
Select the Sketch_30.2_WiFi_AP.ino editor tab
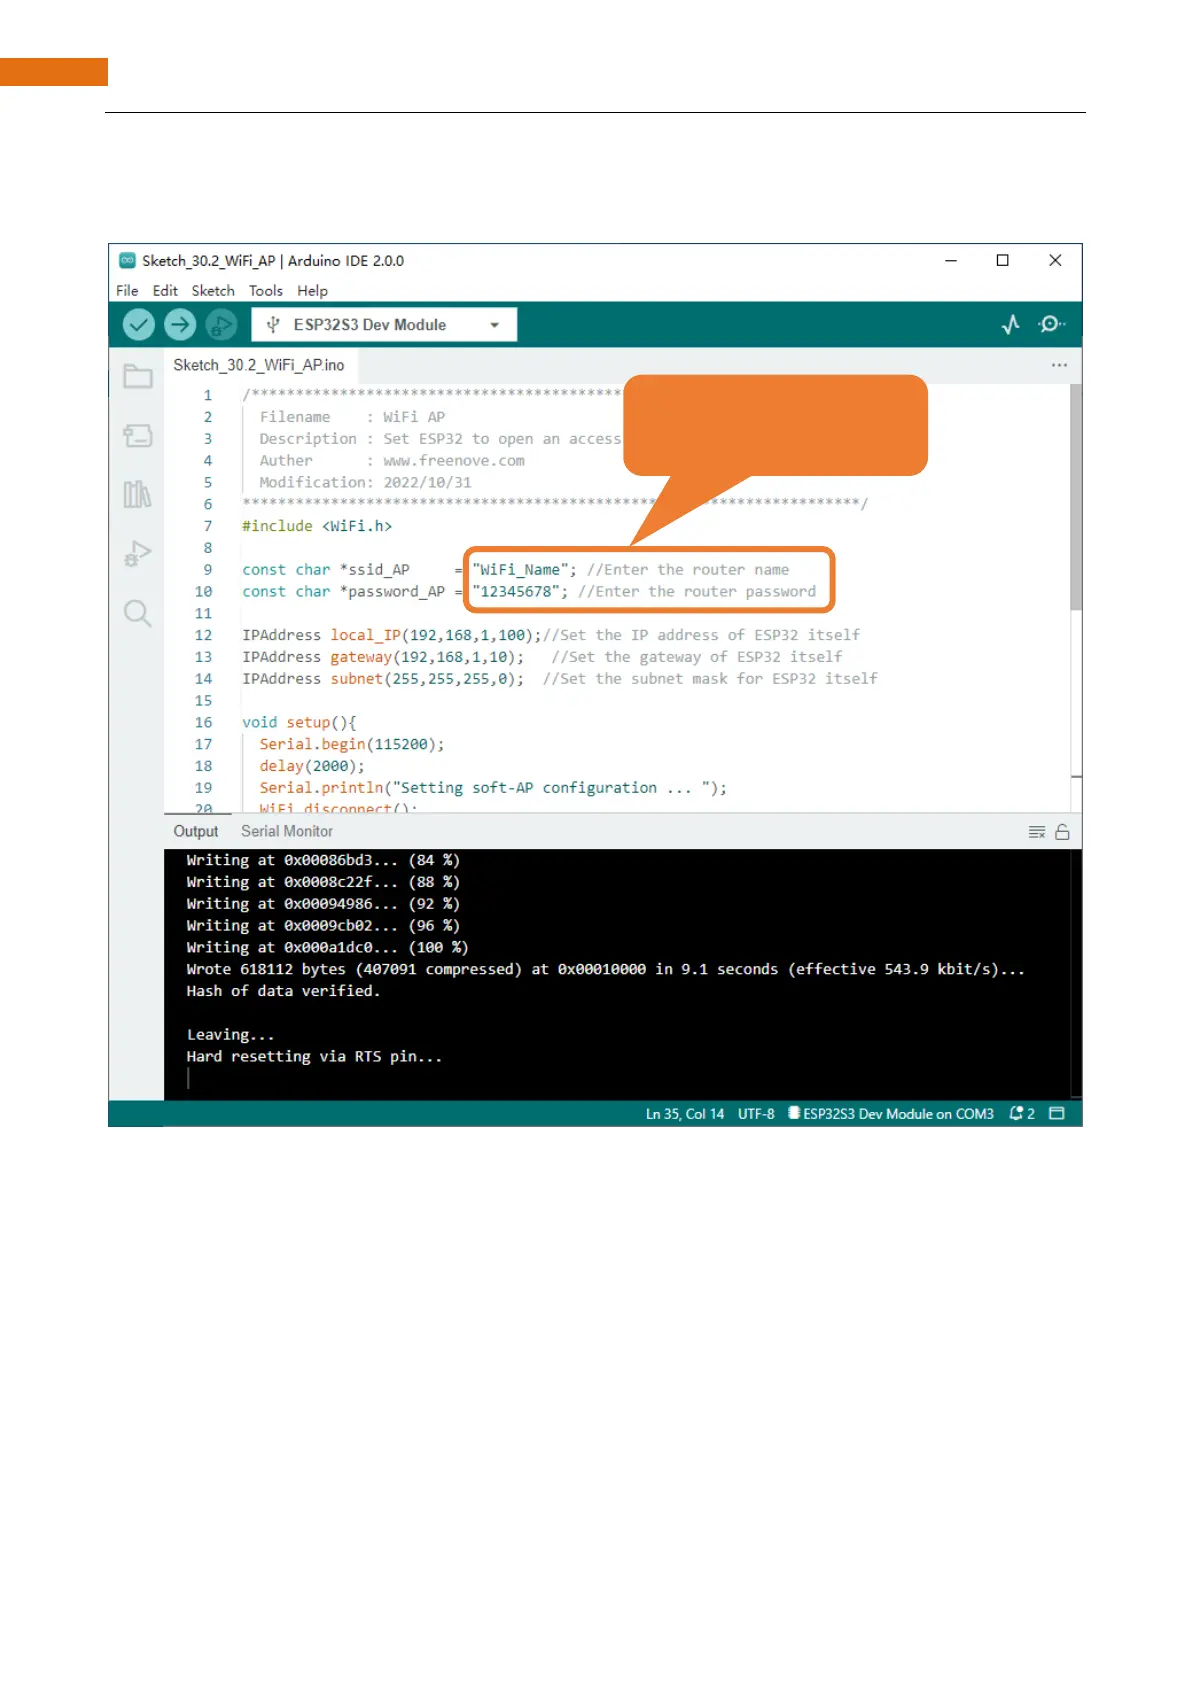point(259,365)
